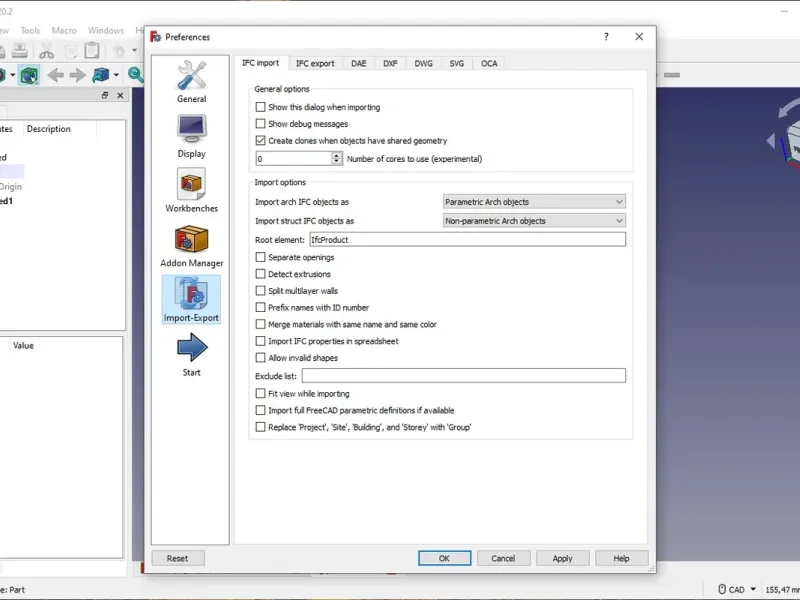Image resolution: width=800 pixels, height=600 pixels.
Task: Open the draw style dropdown arrow
Action: point(13,76)
